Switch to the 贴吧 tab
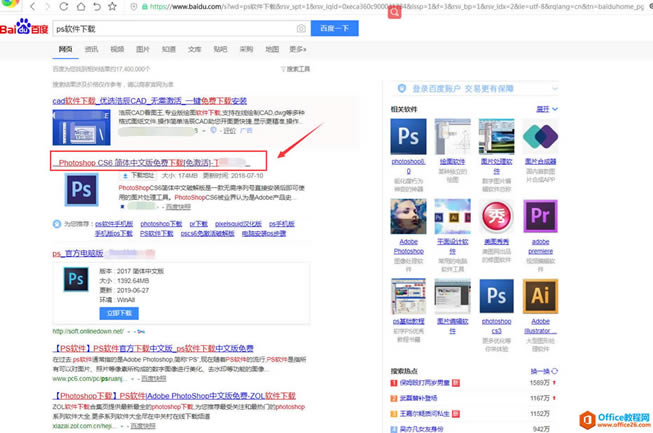The image size is (653, 433). pyautogui.click(x=220, y=49)
